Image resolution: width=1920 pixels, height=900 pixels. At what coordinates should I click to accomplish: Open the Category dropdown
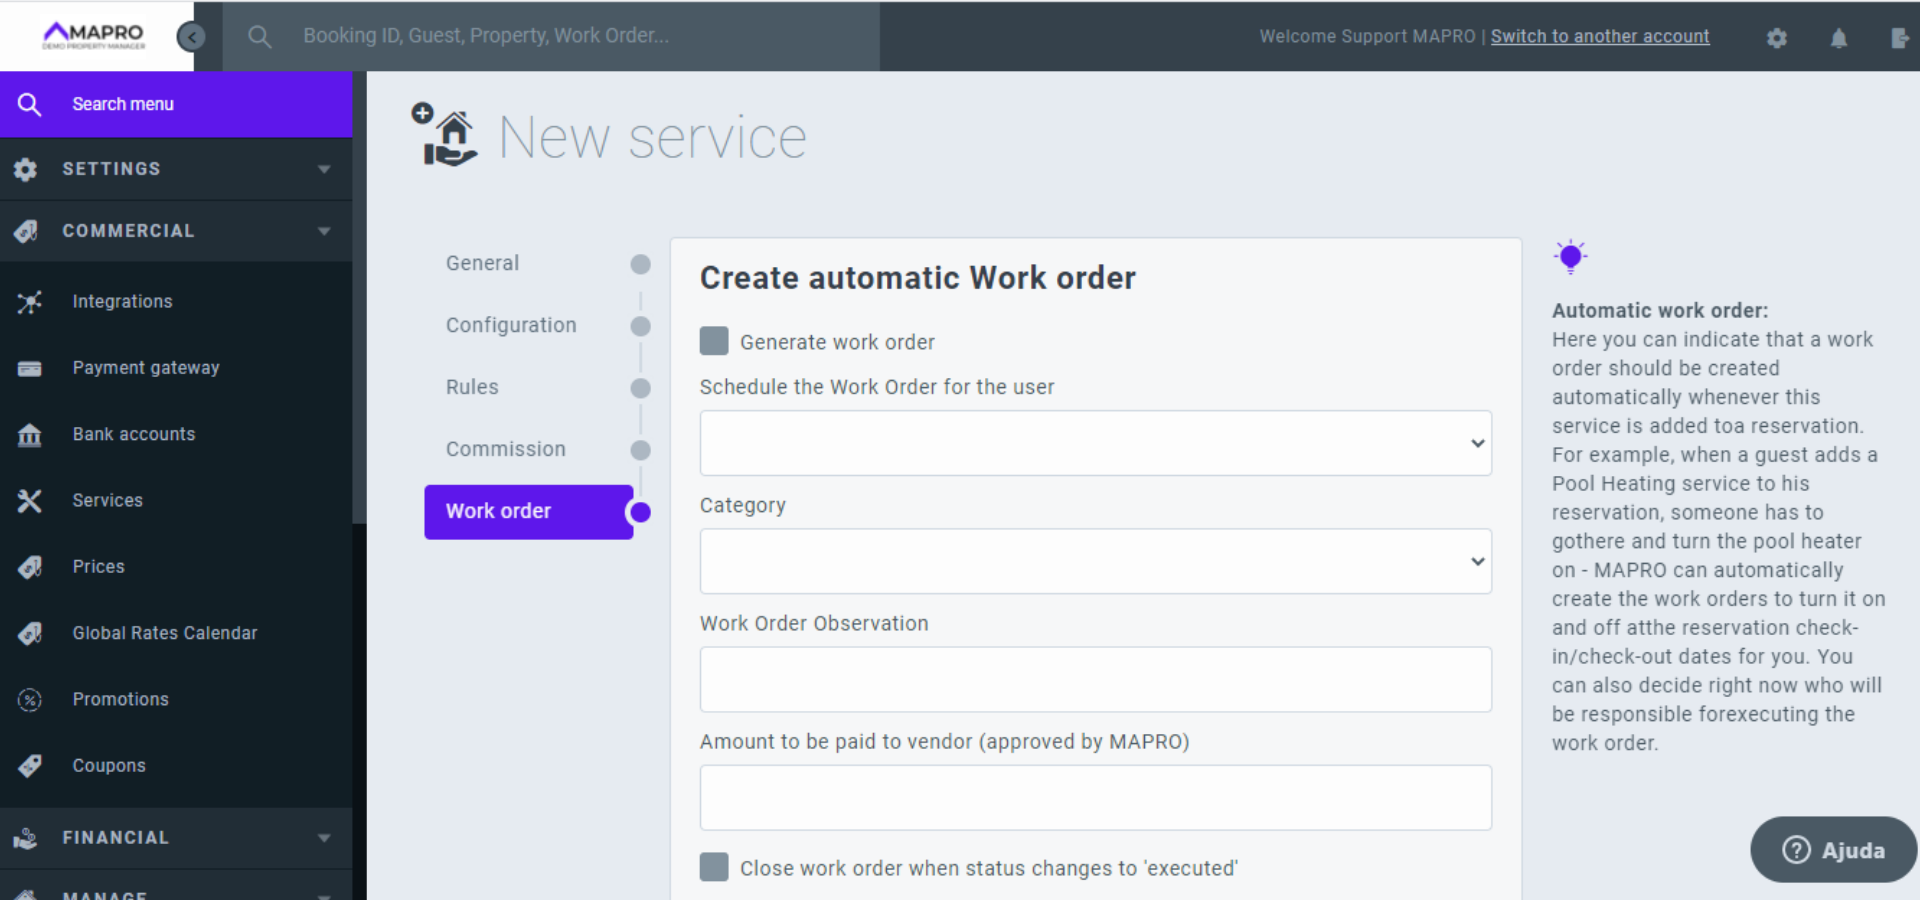tap(1095, 561)
